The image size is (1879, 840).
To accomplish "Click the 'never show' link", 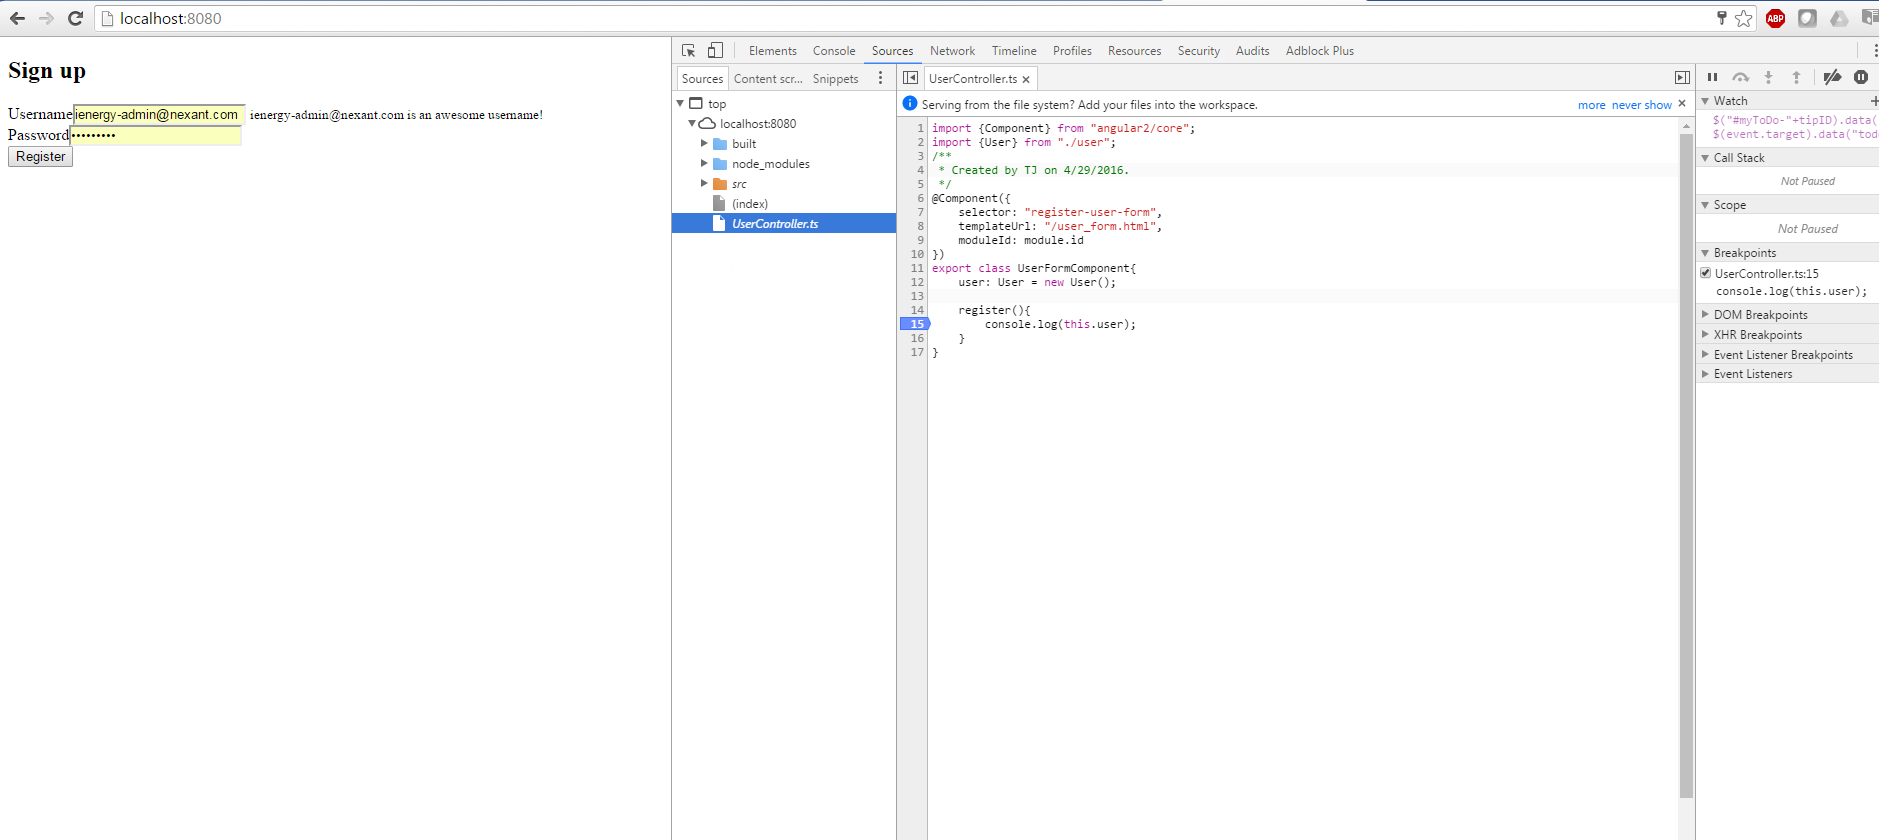I will point(1641,105).
